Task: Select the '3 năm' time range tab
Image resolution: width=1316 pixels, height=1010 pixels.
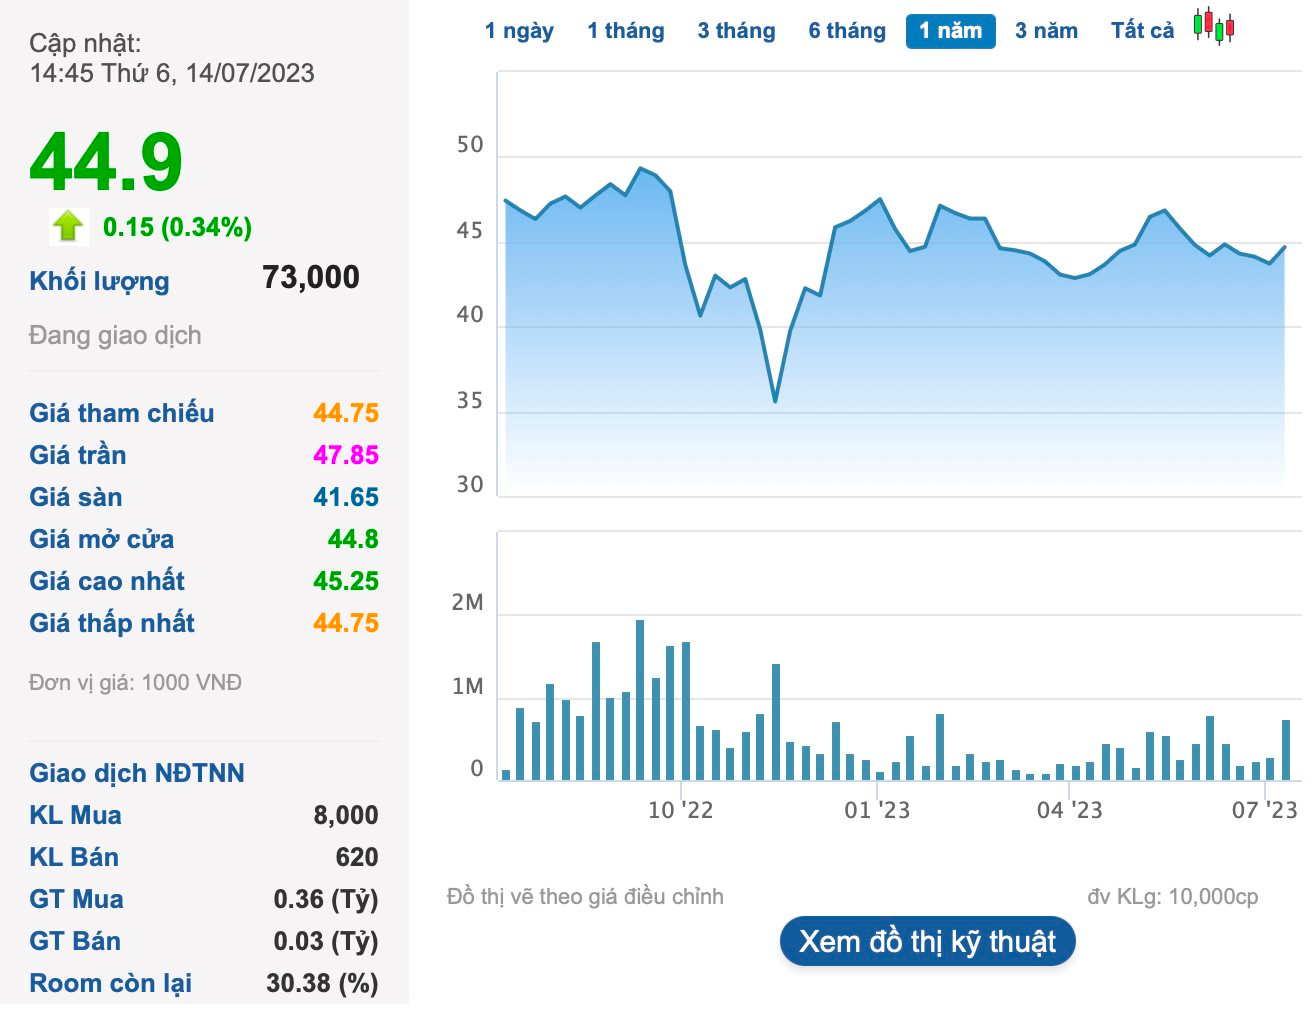Action: [1047, 31]
